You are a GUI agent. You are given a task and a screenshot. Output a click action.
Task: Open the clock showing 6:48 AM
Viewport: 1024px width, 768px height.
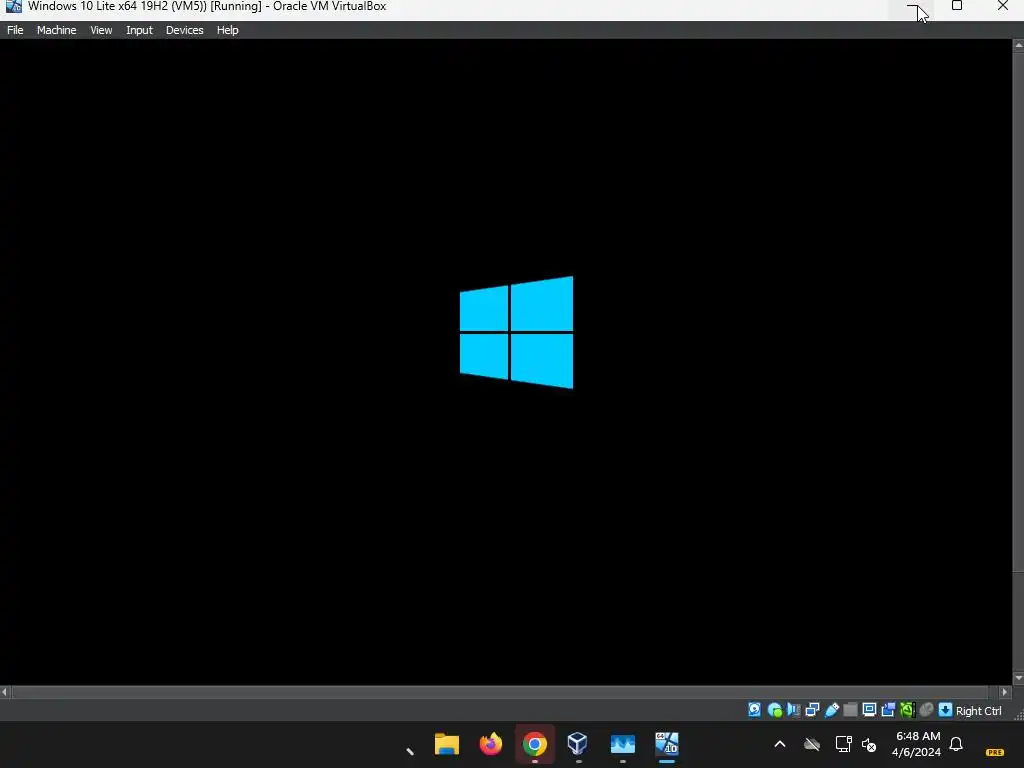(x=918, y=744)
